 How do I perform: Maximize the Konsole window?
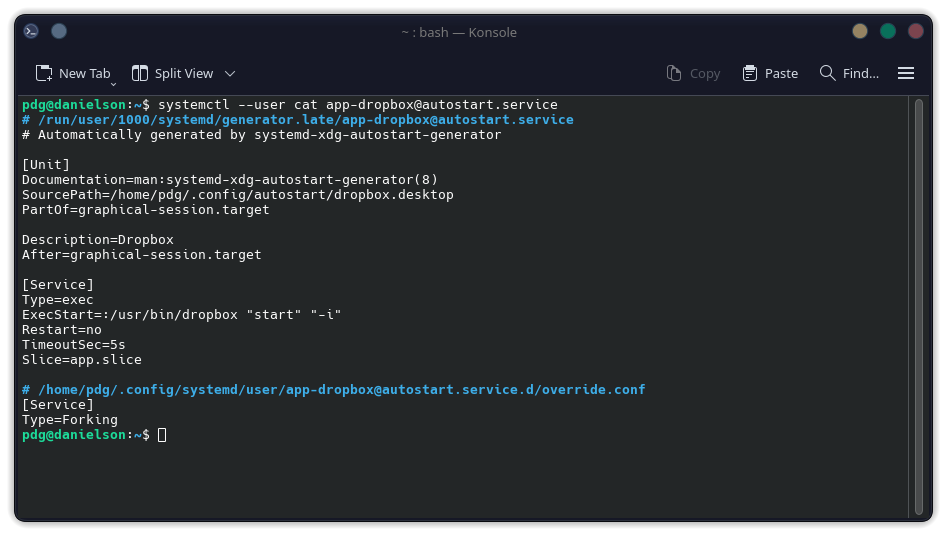[888, 31]
